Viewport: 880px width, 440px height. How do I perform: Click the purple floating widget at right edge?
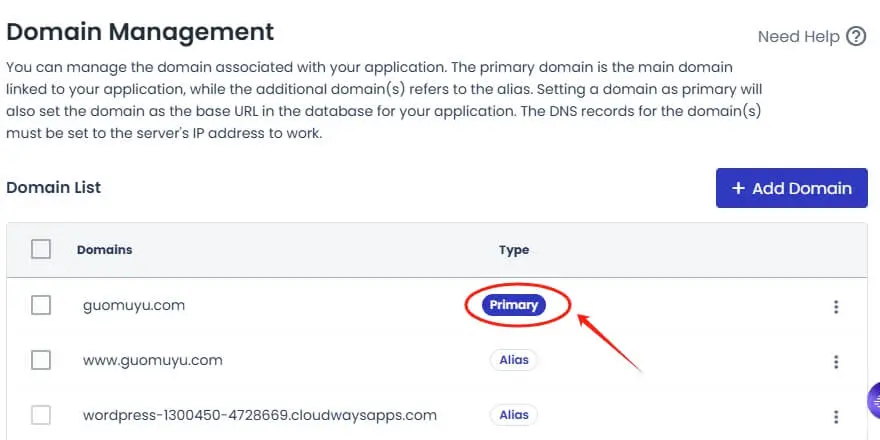coord(873,400)
